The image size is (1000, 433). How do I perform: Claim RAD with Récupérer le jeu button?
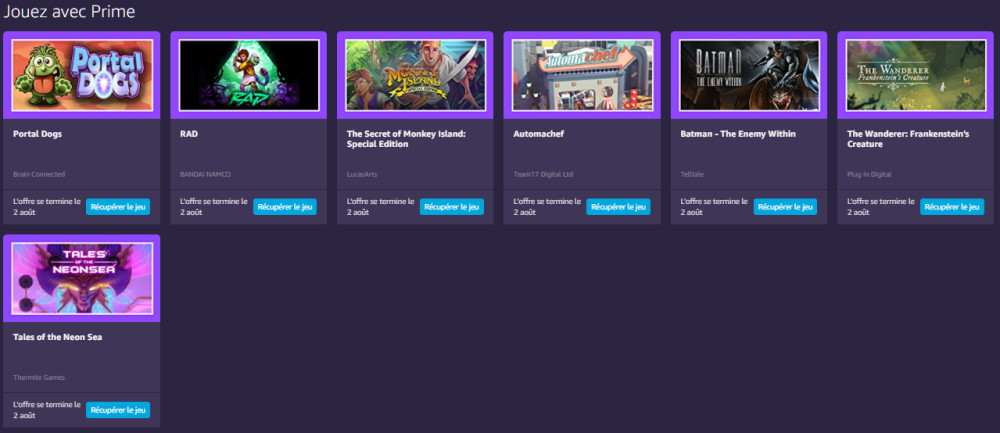click(285, 207)
